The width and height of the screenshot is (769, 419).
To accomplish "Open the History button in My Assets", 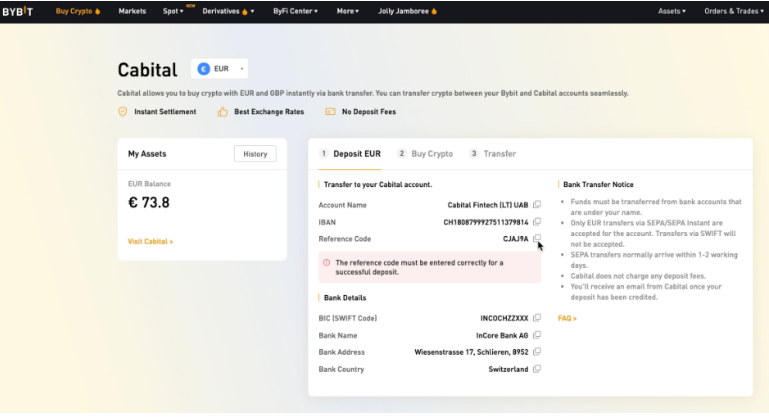I will click(x=255, y=154).
